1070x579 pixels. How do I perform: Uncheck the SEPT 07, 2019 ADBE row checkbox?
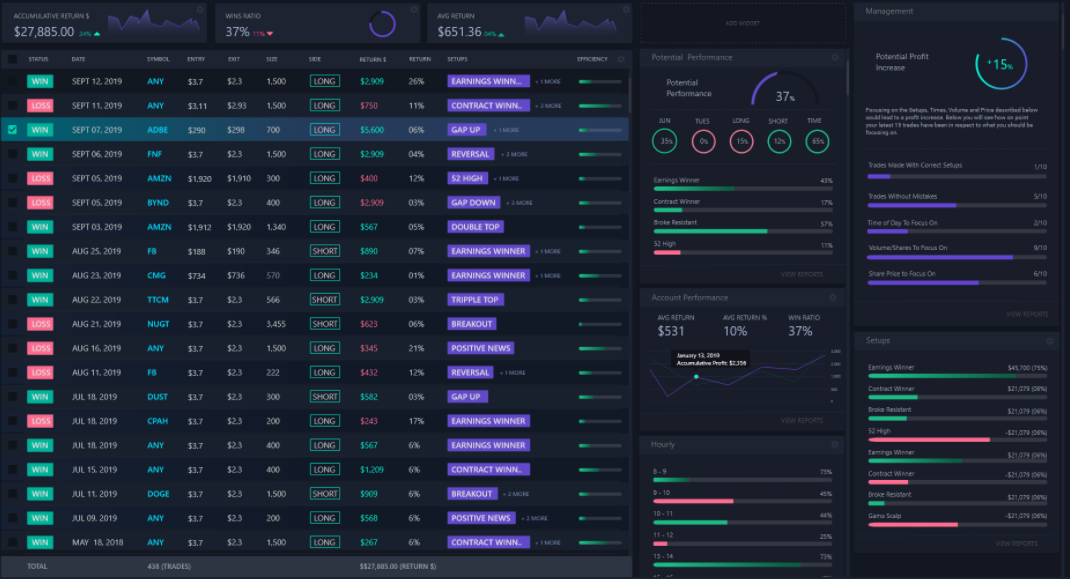[12, 130]
